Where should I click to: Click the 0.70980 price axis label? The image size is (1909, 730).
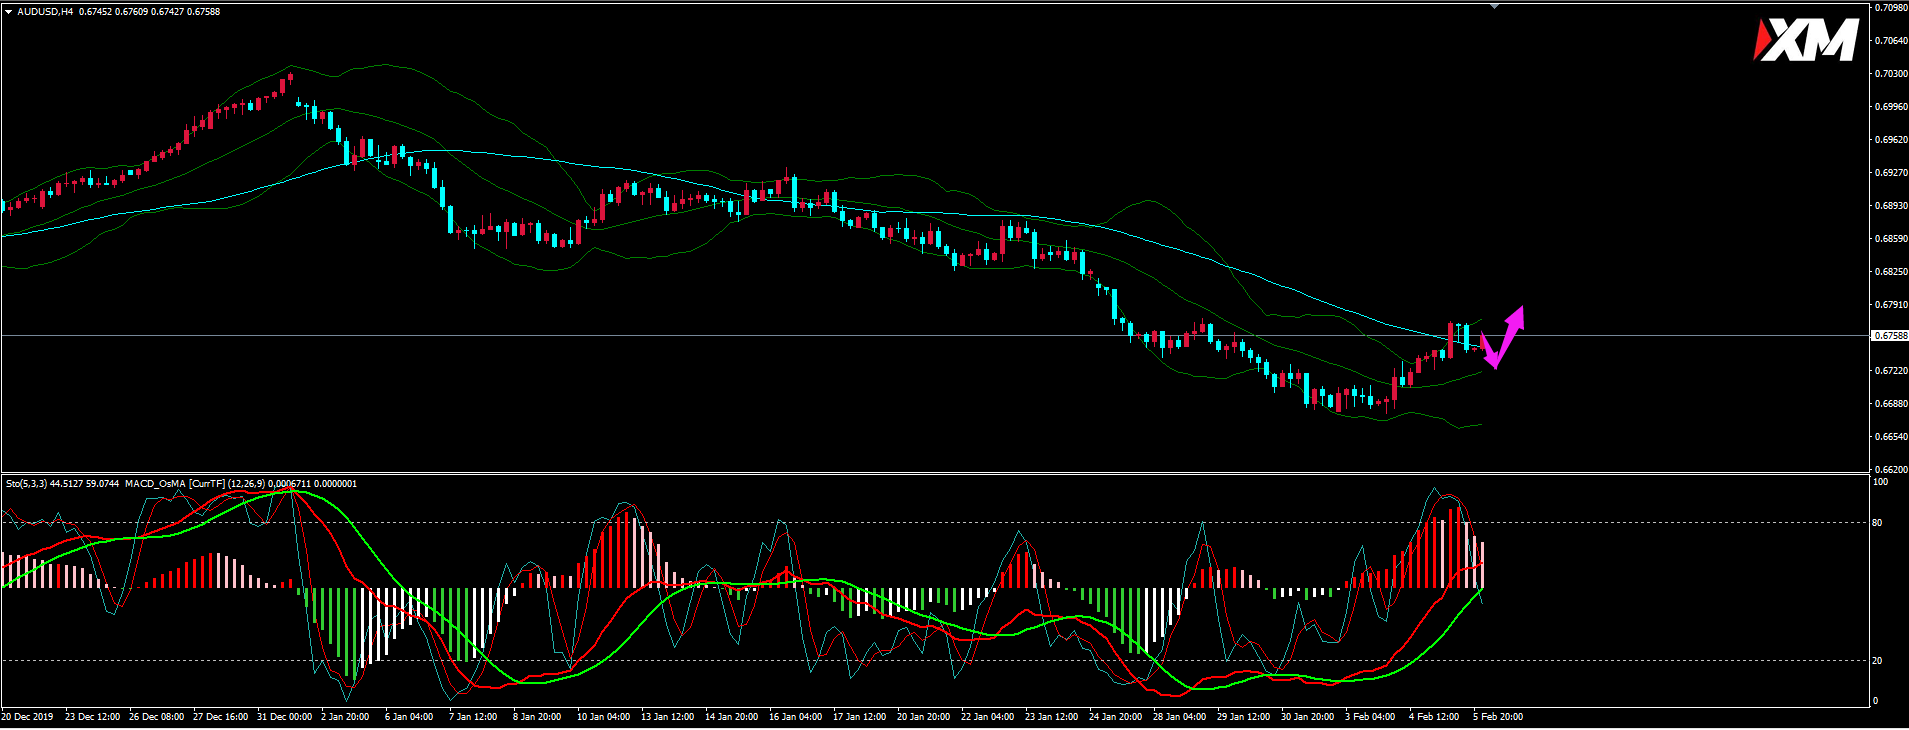(x=1892, y=8)
